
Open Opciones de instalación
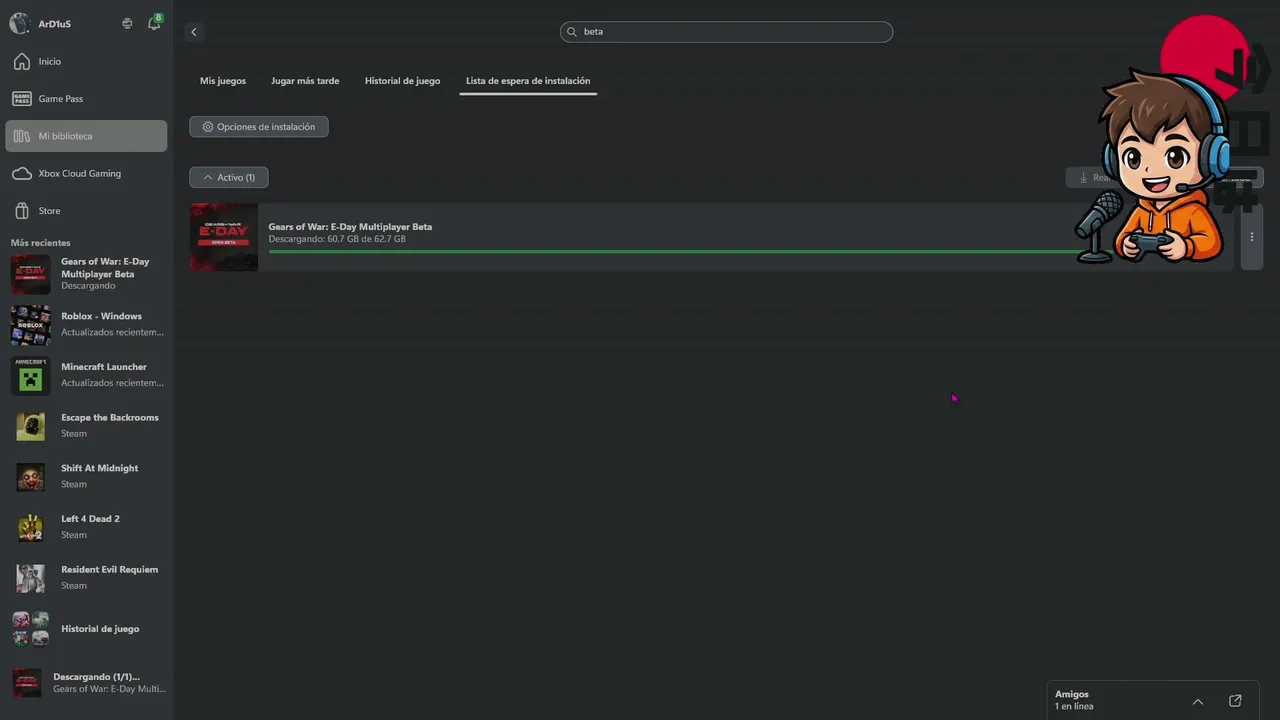point(259,127)
